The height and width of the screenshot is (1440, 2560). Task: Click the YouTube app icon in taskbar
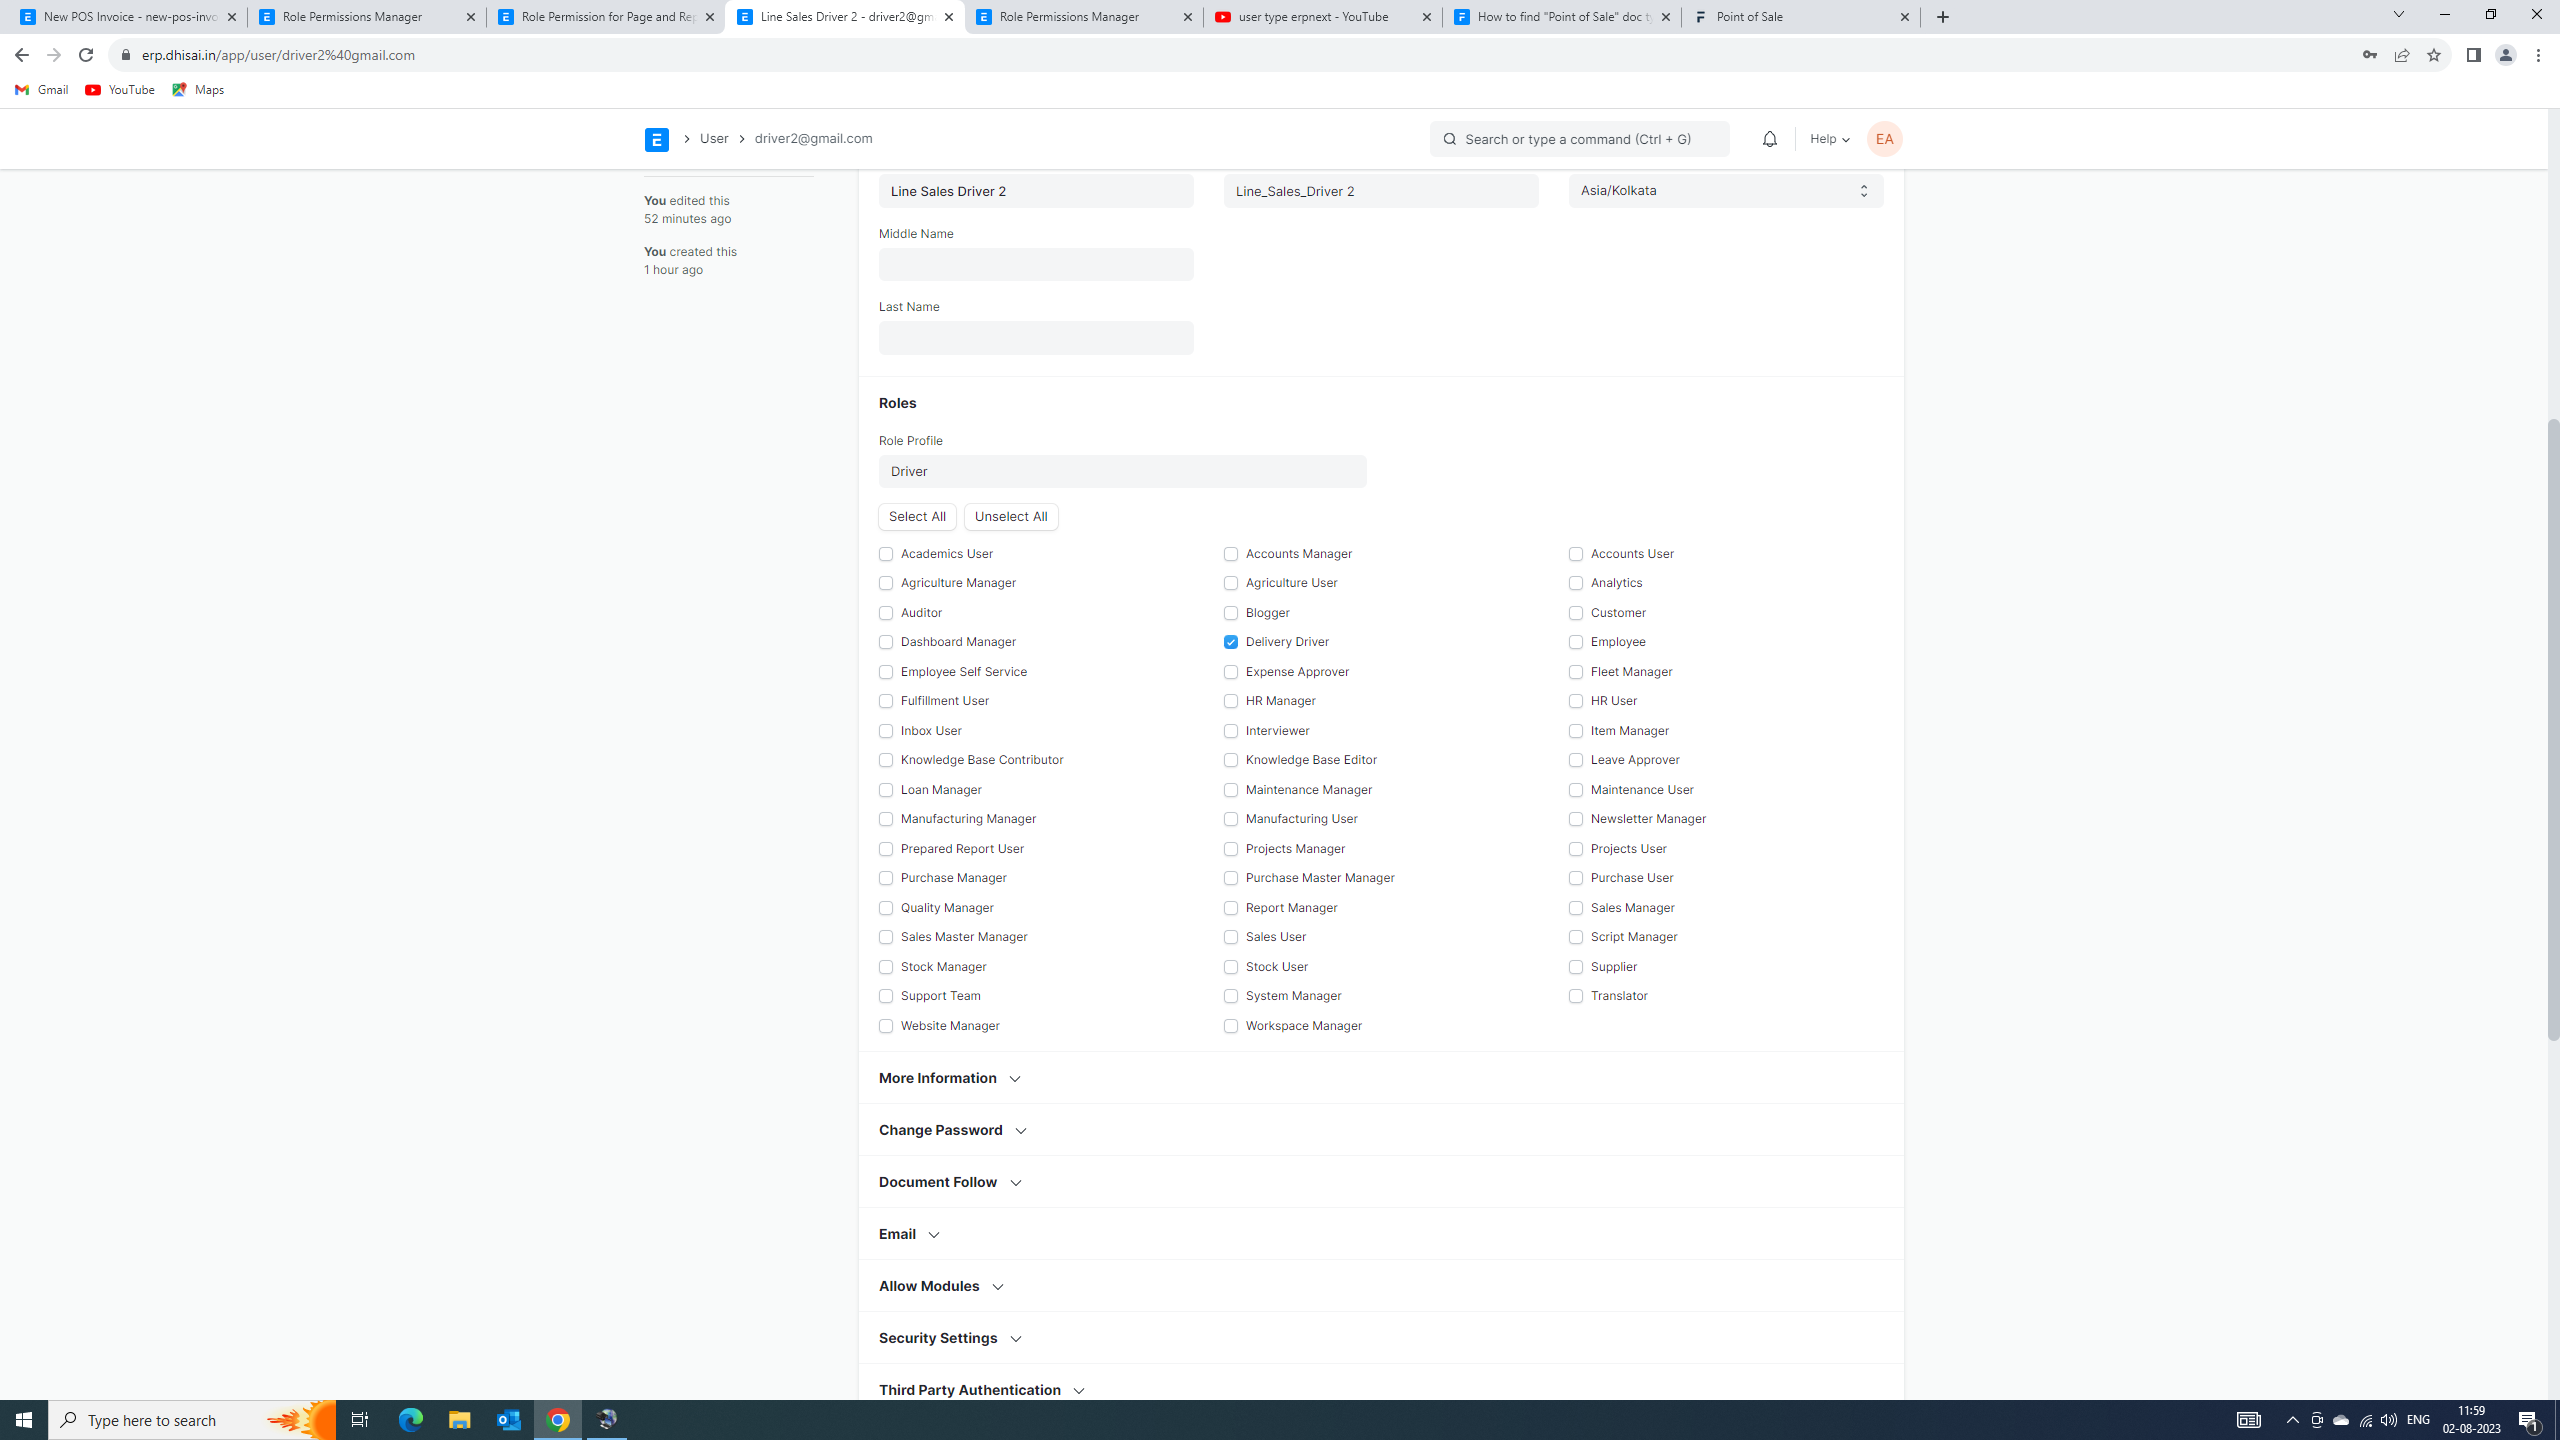[118, 90]
